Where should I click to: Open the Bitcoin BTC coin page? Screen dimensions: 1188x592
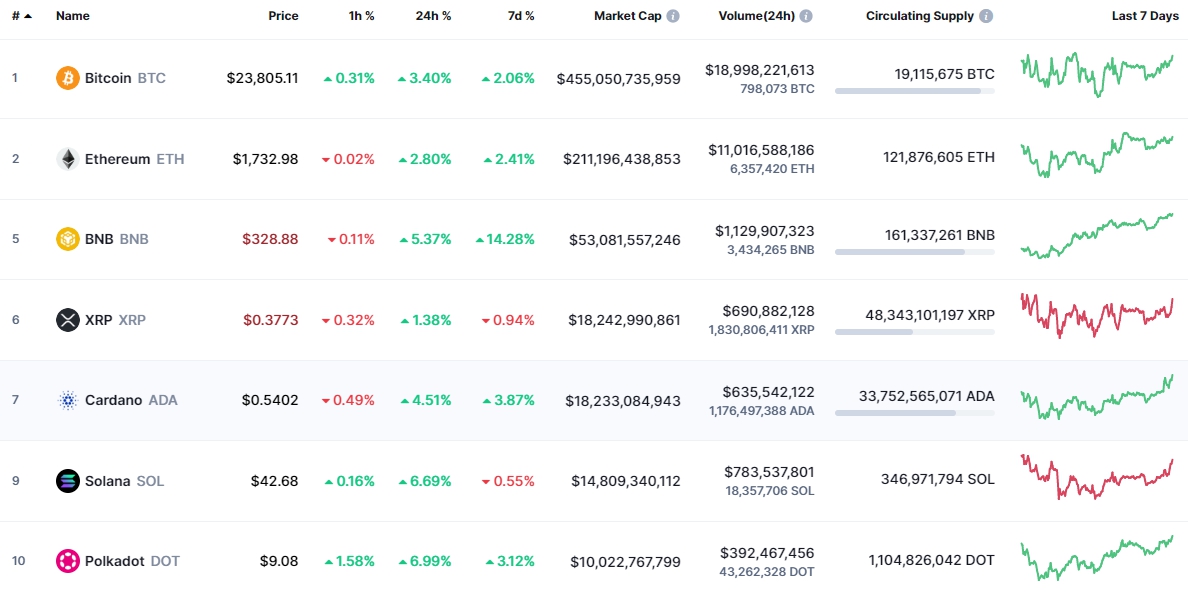(111, 78)
